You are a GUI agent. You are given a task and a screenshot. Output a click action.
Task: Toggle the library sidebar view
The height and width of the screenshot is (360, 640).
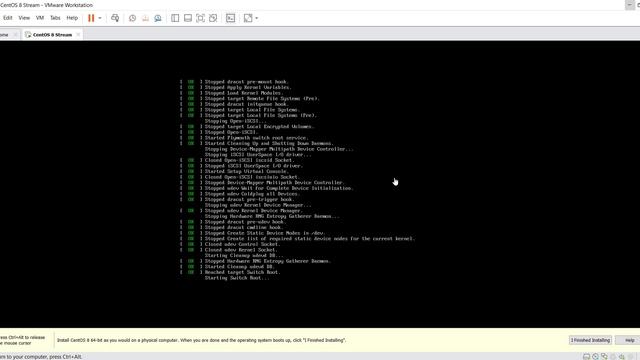click(x=175, y=18)
